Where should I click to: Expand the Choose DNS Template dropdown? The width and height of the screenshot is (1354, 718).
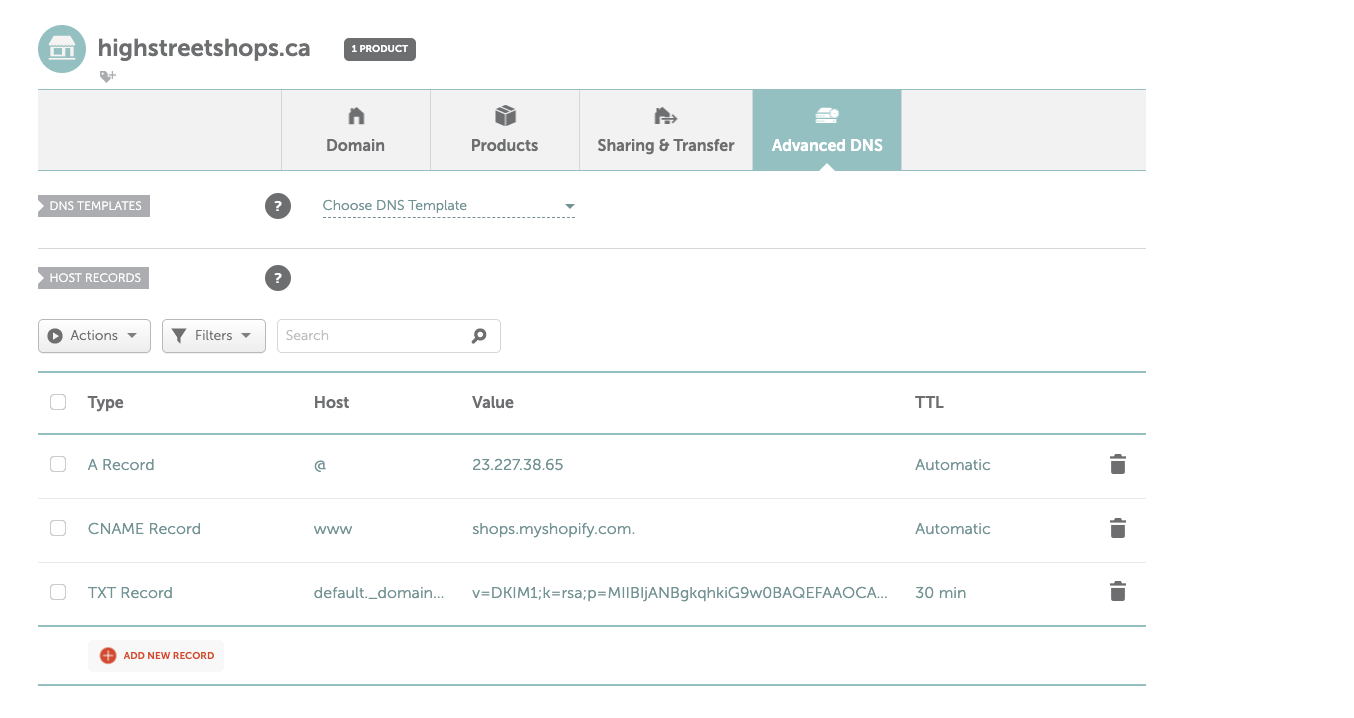tap(448, 206)
